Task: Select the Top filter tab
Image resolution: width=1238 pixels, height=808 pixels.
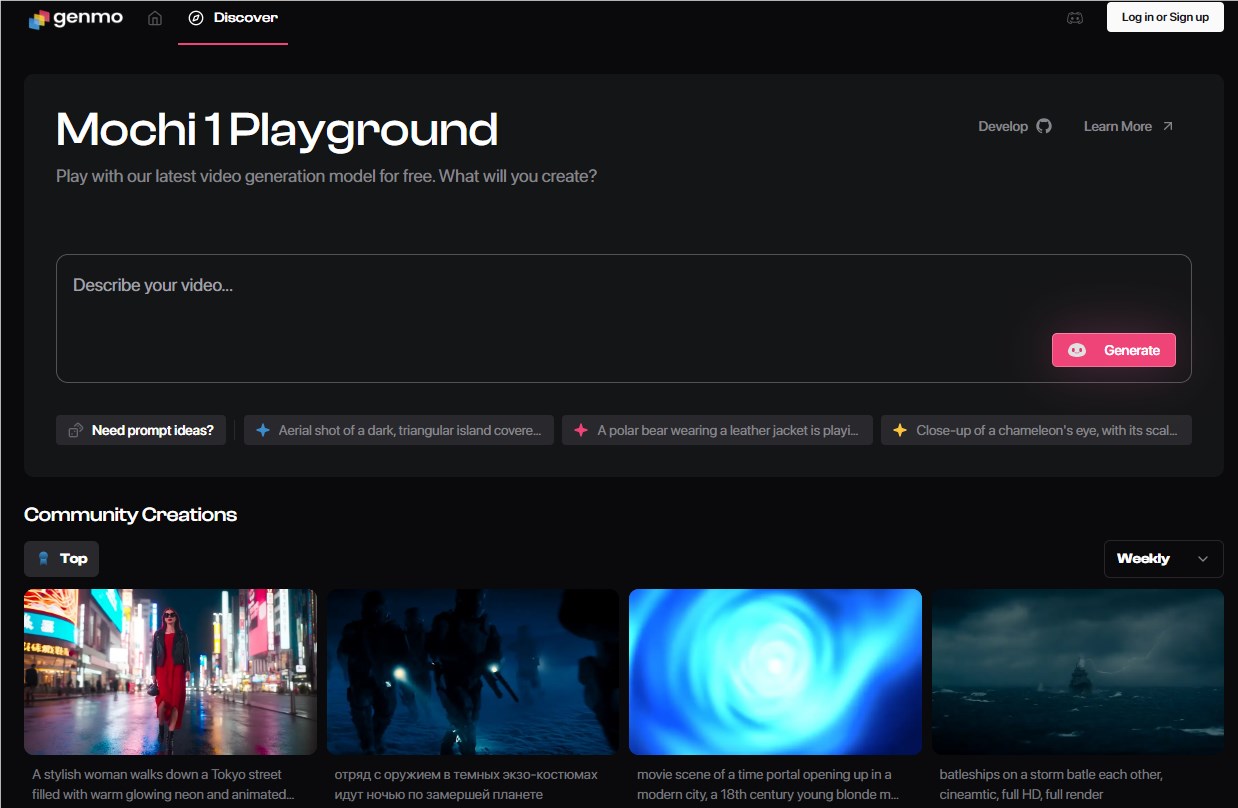Action: coord(62,559)
